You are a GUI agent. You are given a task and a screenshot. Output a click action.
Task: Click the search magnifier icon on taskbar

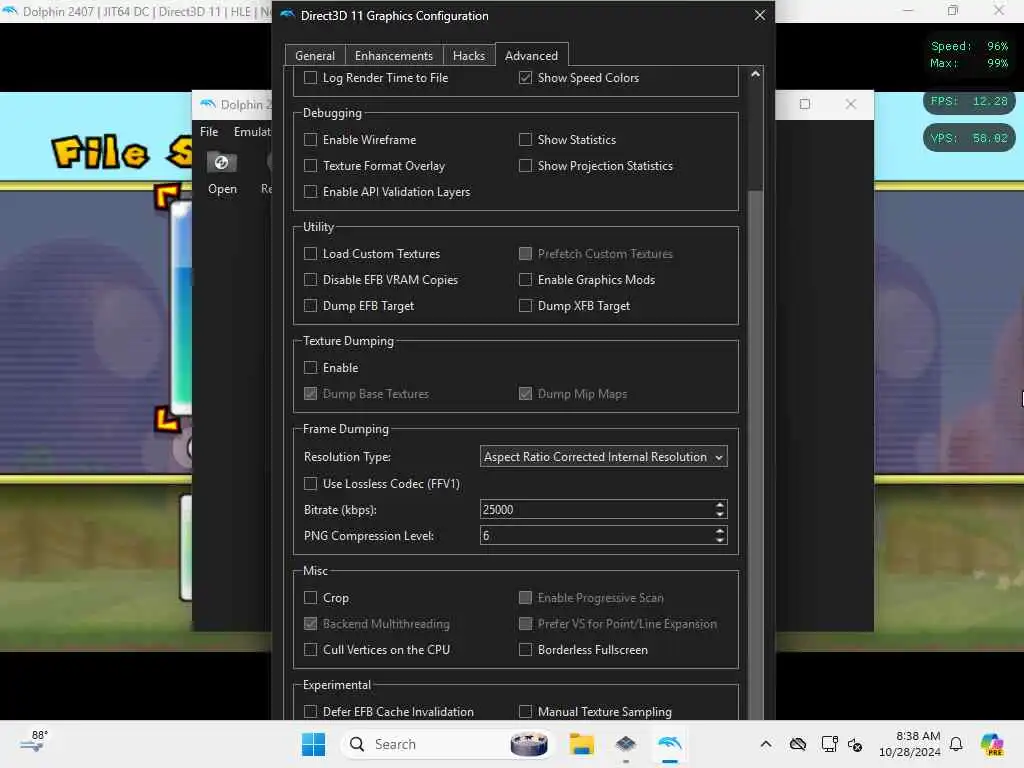(357, 744)
